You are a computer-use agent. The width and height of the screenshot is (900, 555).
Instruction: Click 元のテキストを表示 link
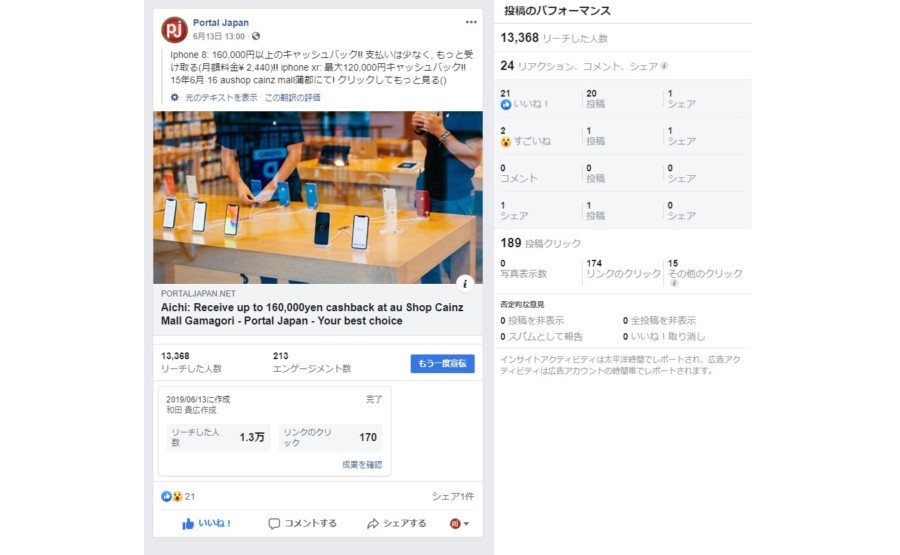(x=221, y=98)
